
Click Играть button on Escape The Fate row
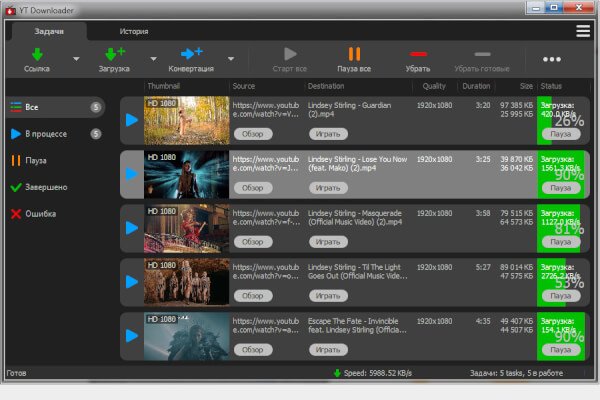(x=328, y=350)
